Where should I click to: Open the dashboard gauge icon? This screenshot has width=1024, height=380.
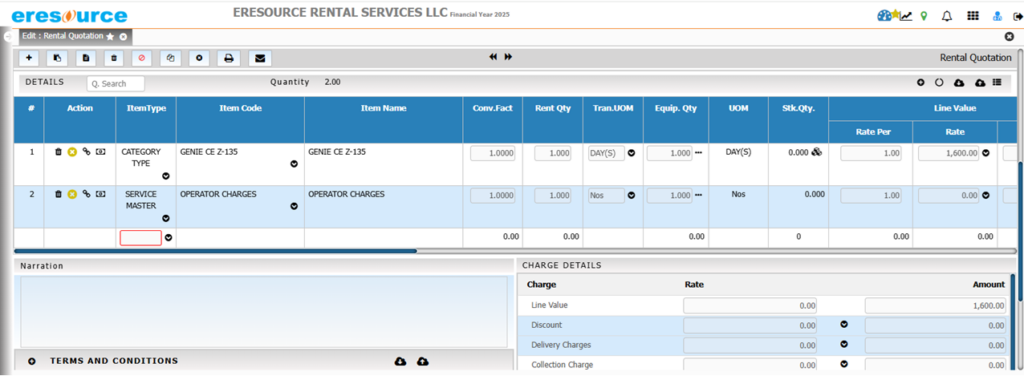click(884, 16)
